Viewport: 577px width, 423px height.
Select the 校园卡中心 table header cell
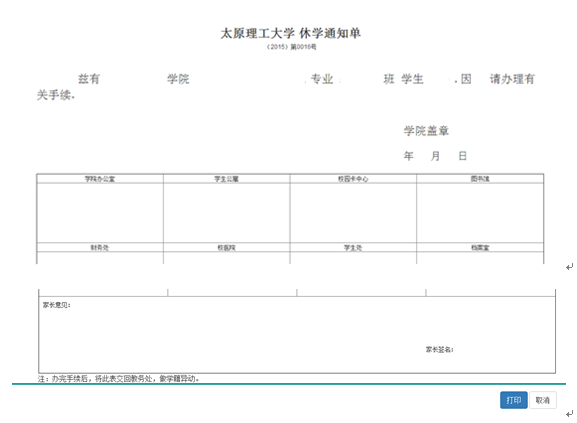[353, 179]
